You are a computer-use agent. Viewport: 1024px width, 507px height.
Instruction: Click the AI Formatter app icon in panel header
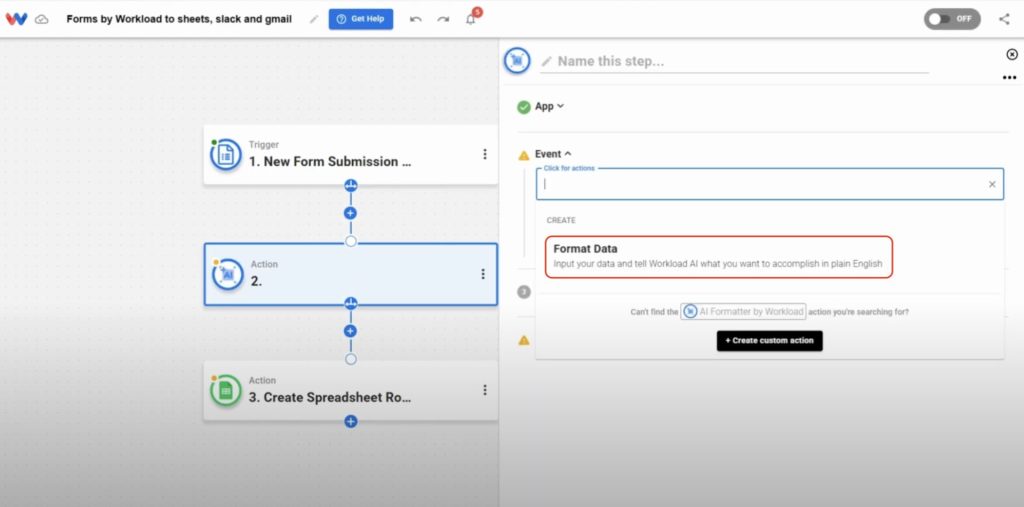(517, 61)
